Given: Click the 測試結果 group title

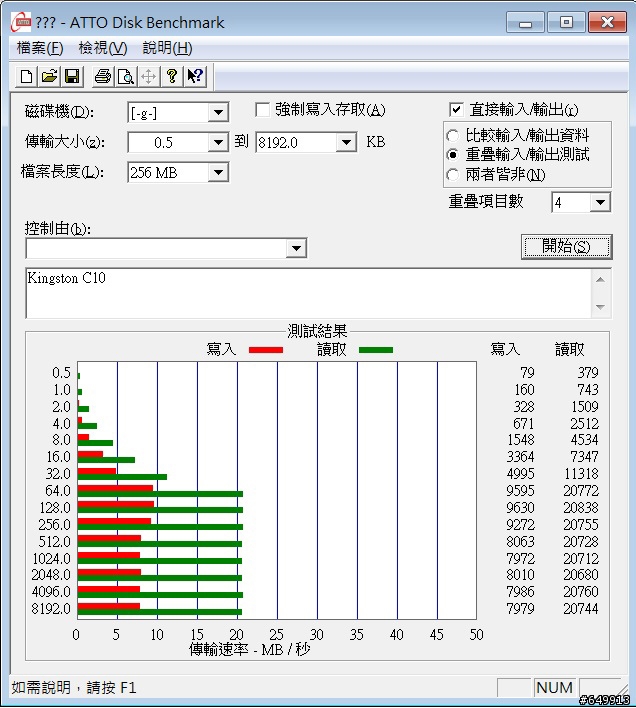Looking at the screenshot, I should (x=317, y=331).
